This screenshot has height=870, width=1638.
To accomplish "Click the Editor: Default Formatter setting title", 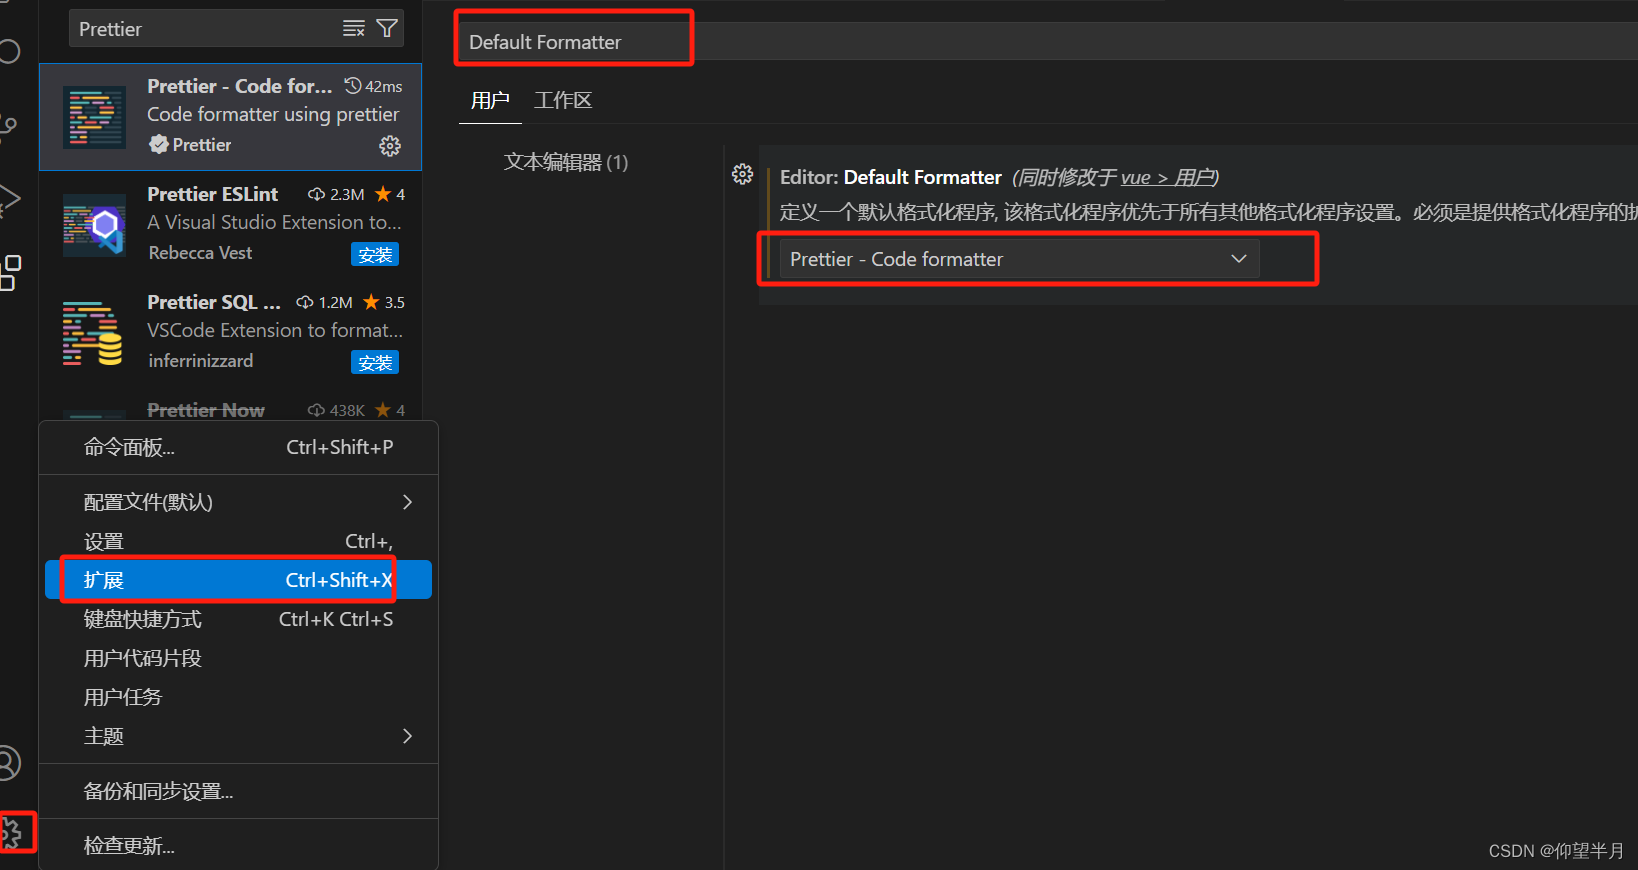I will pos(890,177).
